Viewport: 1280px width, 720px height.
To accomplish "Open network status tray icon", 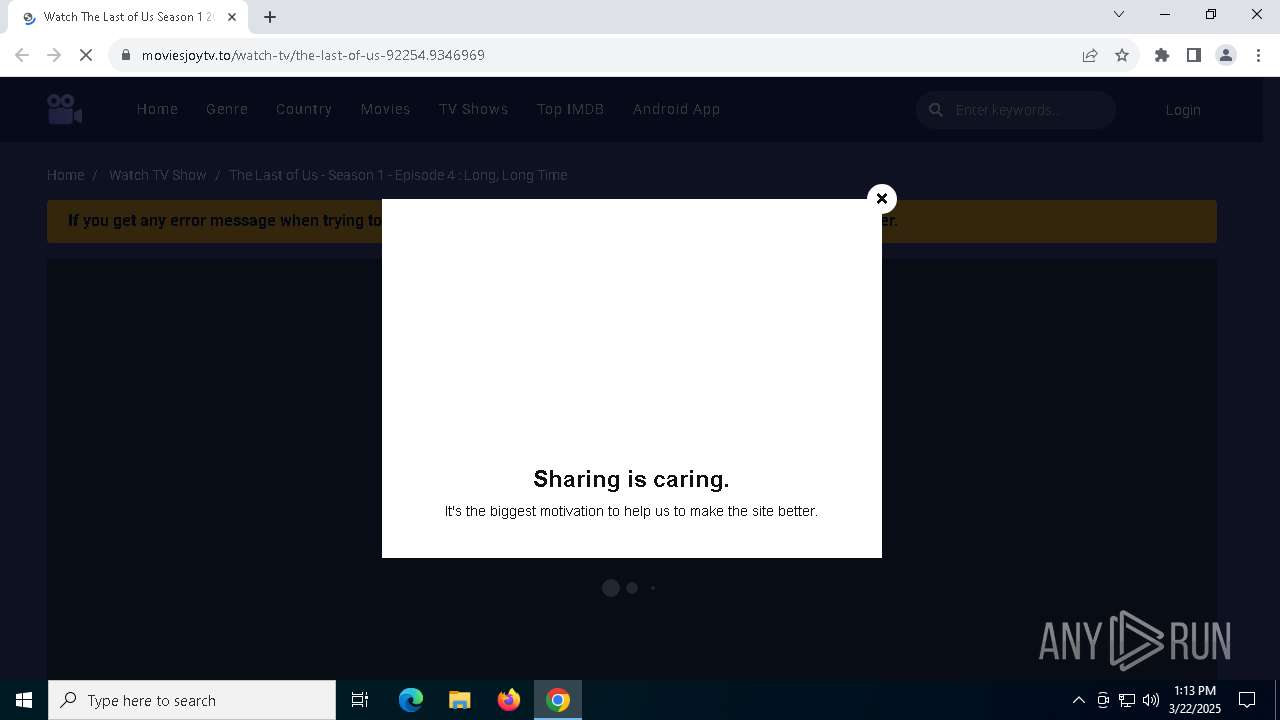I will pos(1127,700).
